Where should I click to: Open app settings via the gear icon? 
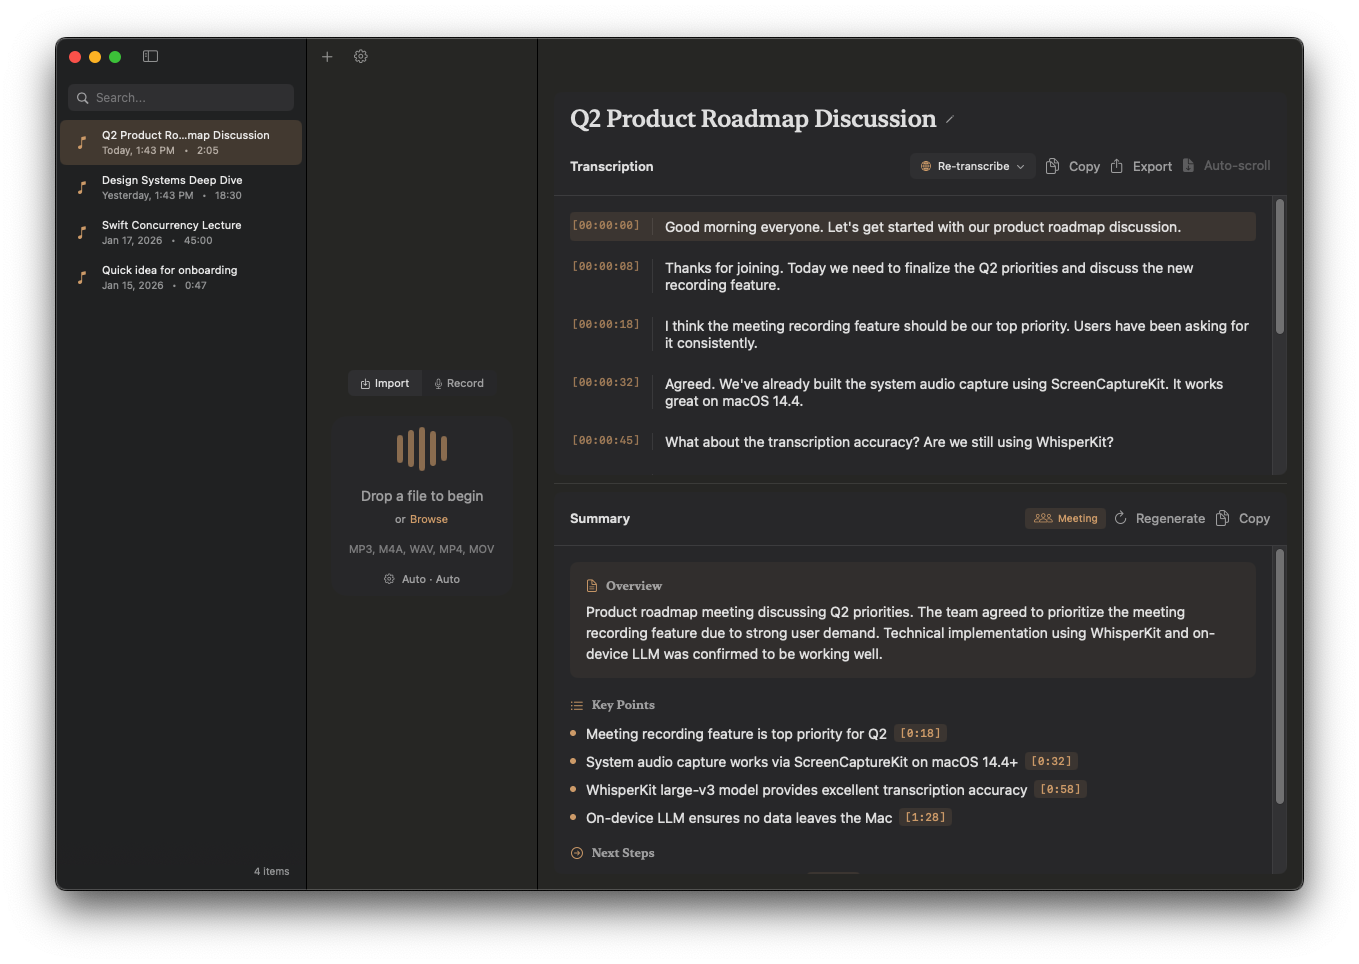360,56
